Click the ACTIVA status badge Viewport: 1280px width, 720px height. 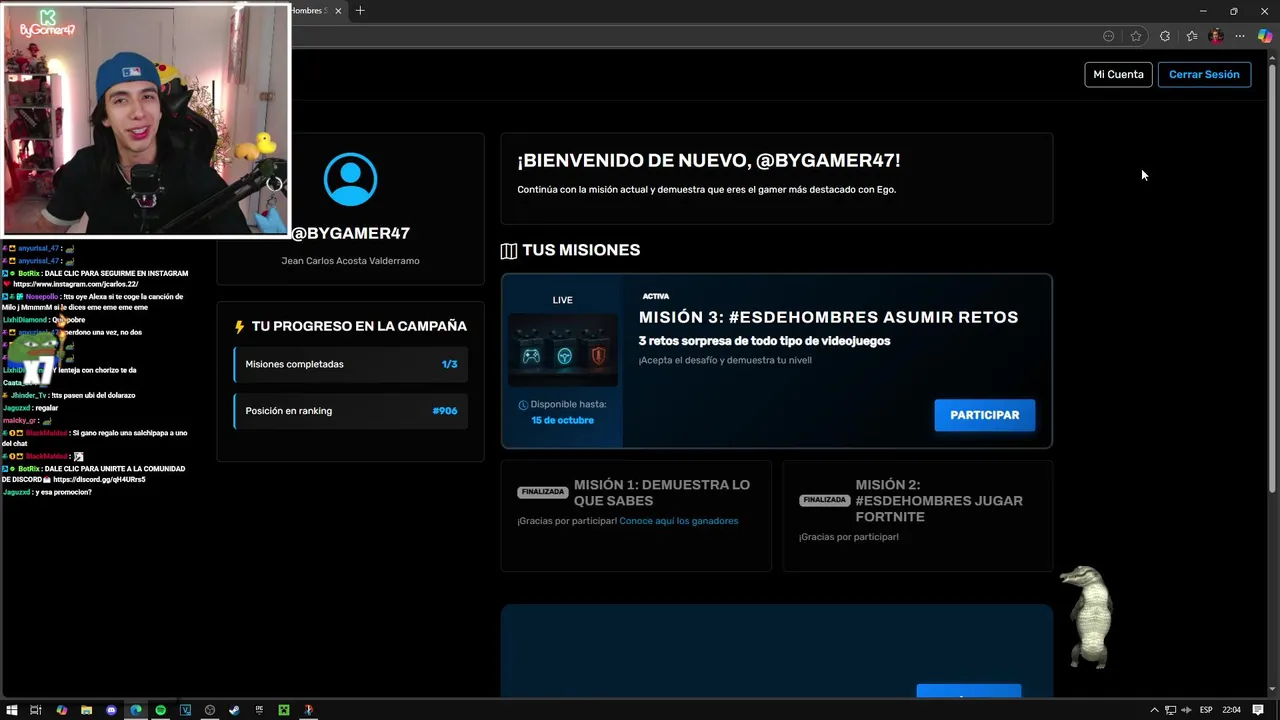(x=656, y=296)
